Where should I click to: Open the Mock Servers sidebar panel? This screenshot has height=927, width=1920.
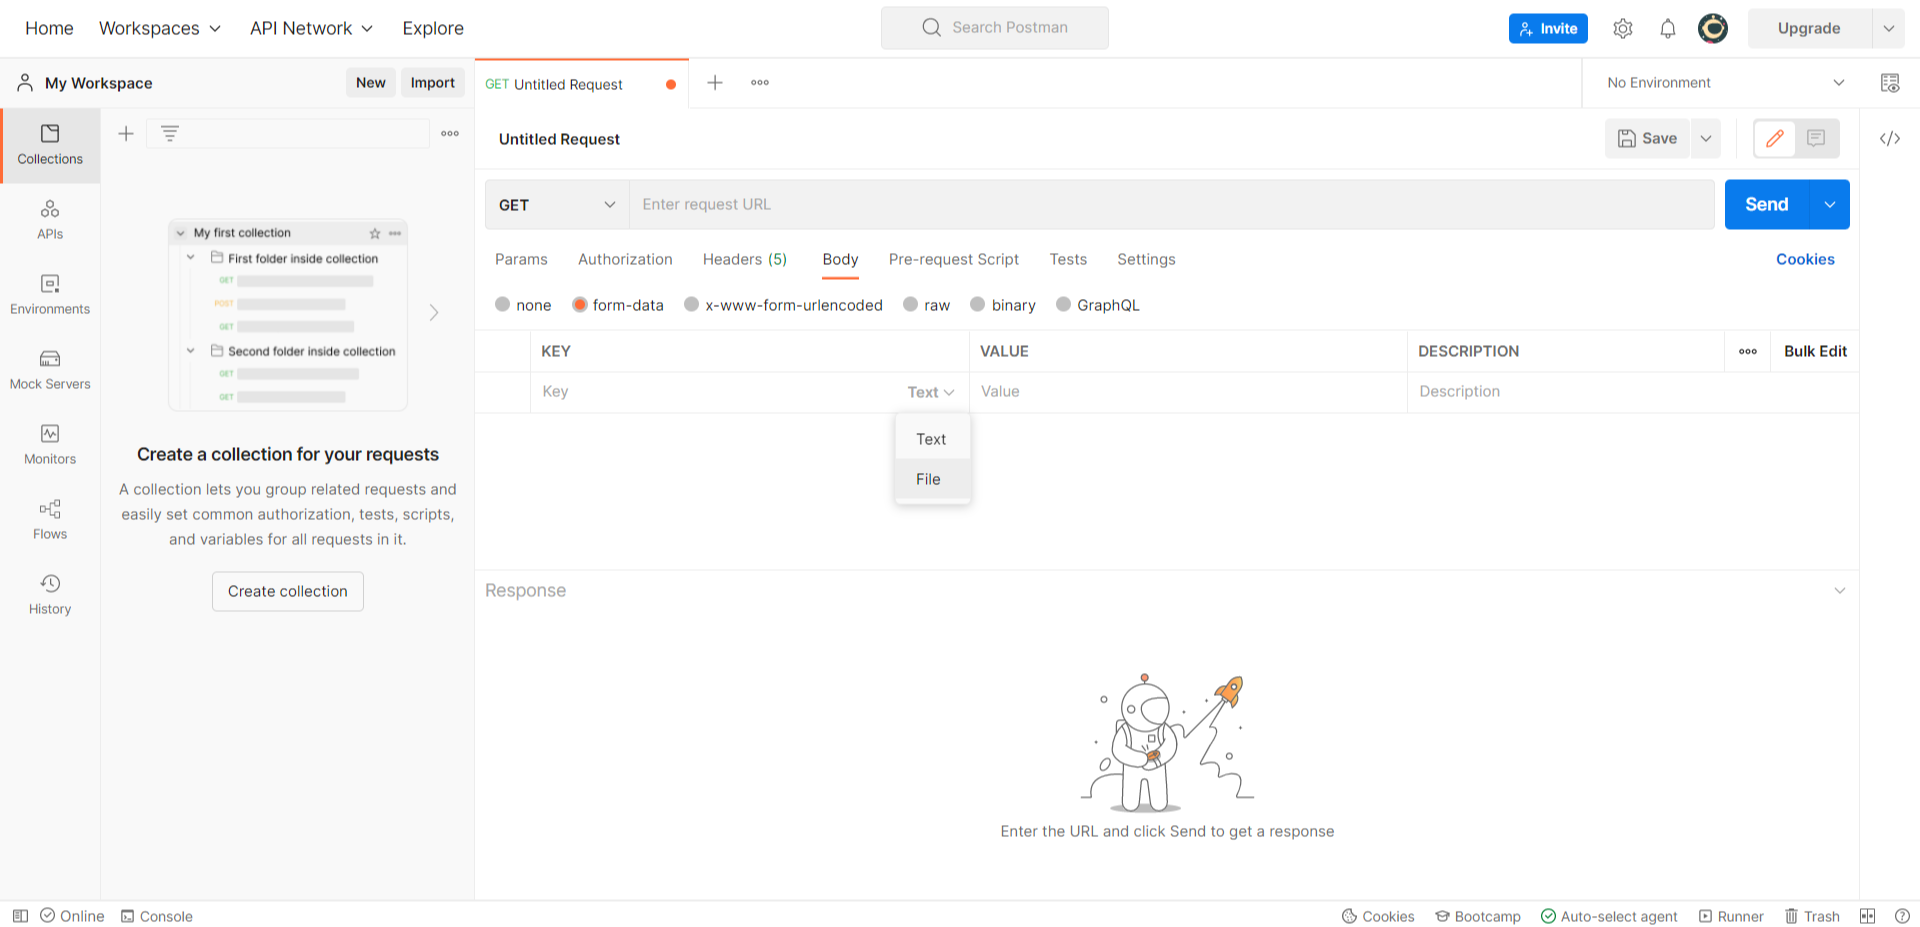[x=50, y=370]
